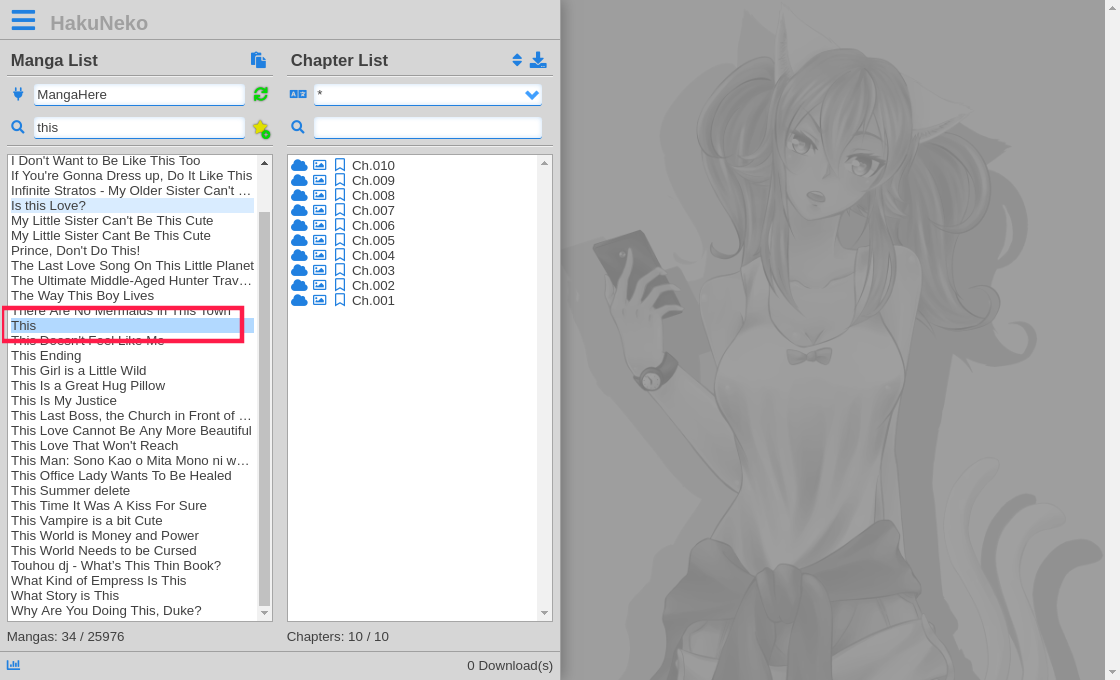Select This World Needs to be Cursed
The image size is (1120, 680).
103,550
